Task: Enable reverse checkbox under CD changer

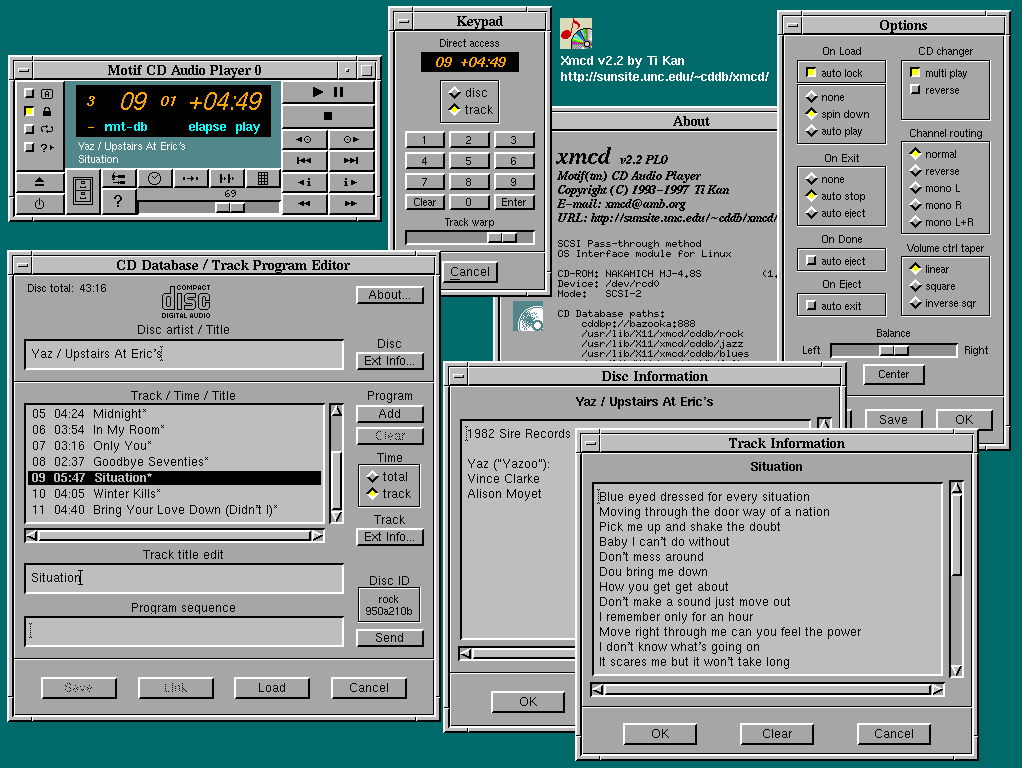Action: click(915, 89)
